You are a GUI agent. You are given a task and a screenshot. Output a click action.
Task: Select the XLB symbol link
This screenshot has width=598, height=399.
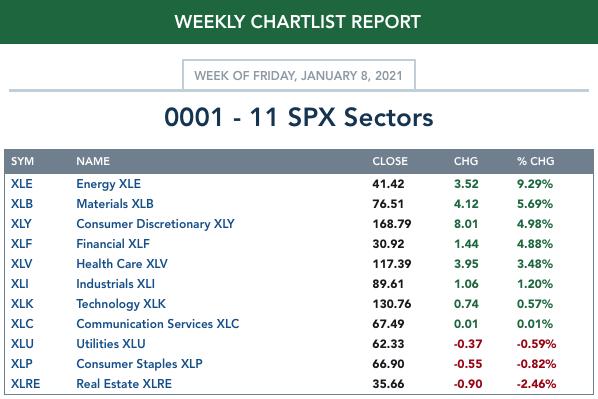click(22, 204)
